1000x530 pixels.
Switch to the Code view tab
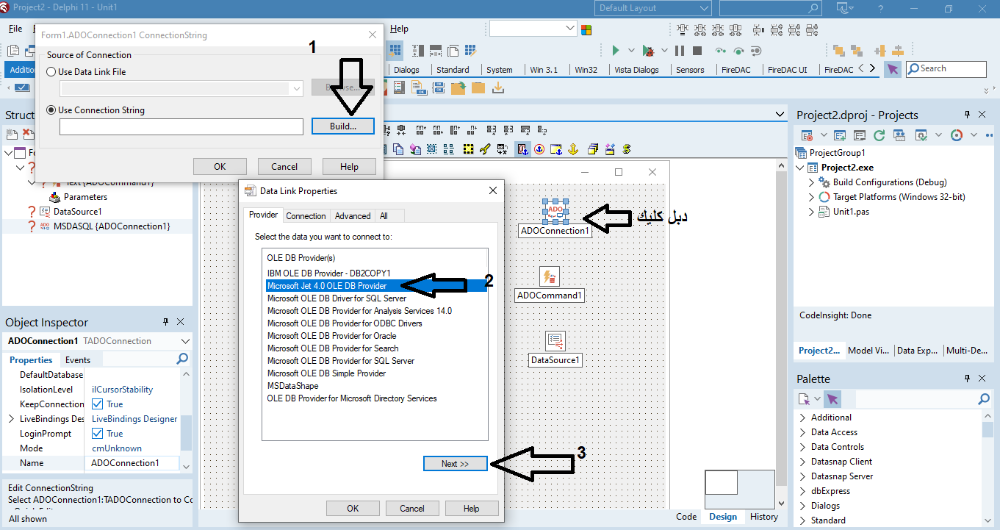(x=686, y=517)
